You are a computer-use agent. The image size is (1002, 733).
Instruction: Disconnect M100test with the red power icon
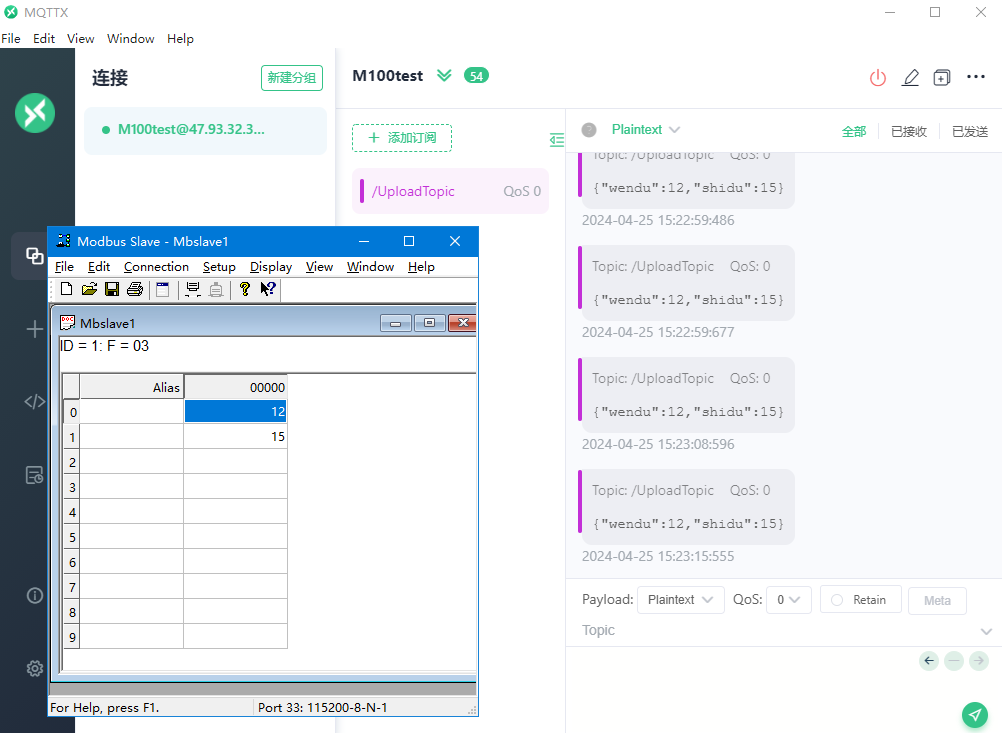tap(878, 78)
